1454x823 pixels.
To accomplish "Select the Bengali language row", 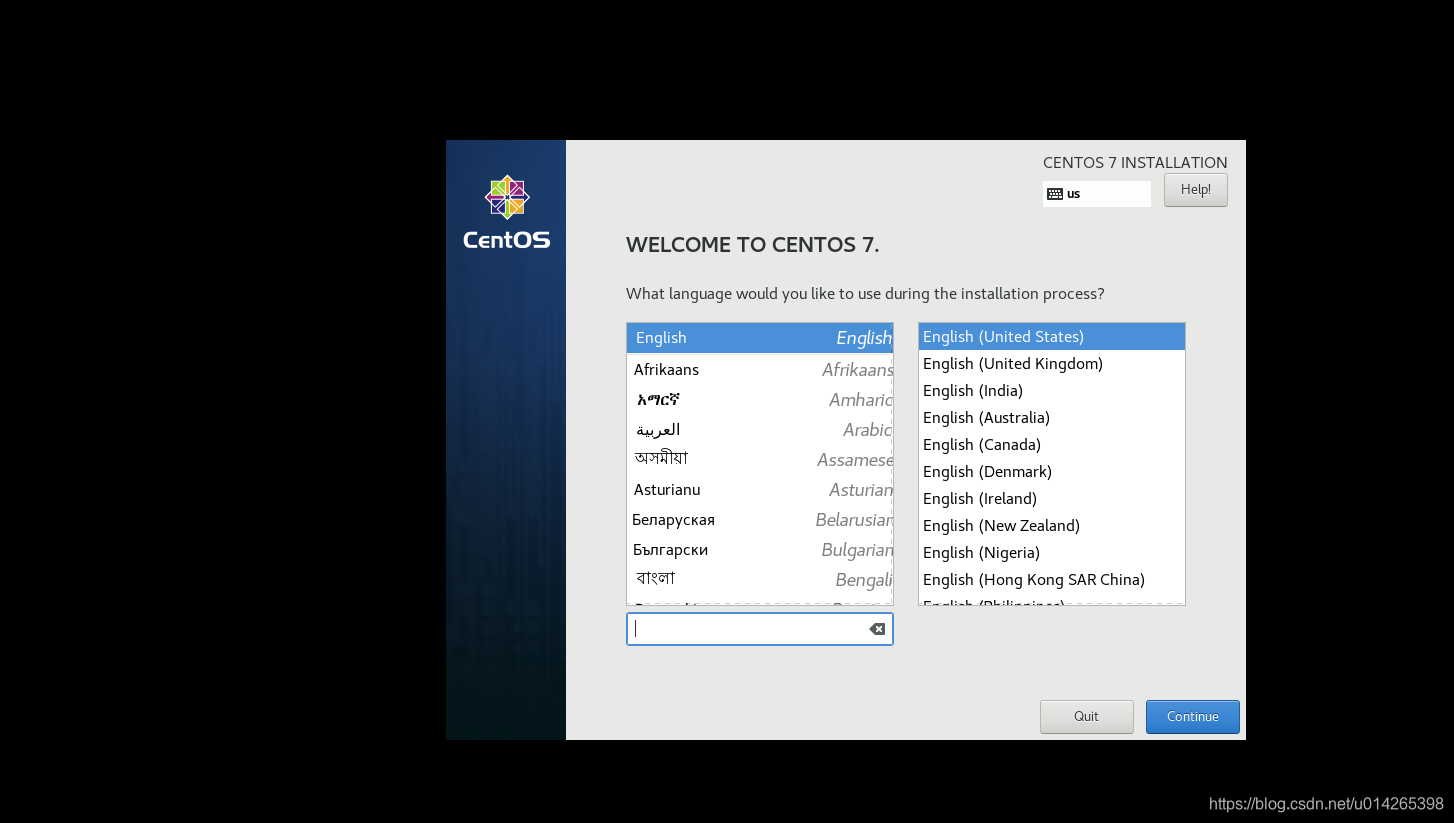I will click(x=760, y=580).
